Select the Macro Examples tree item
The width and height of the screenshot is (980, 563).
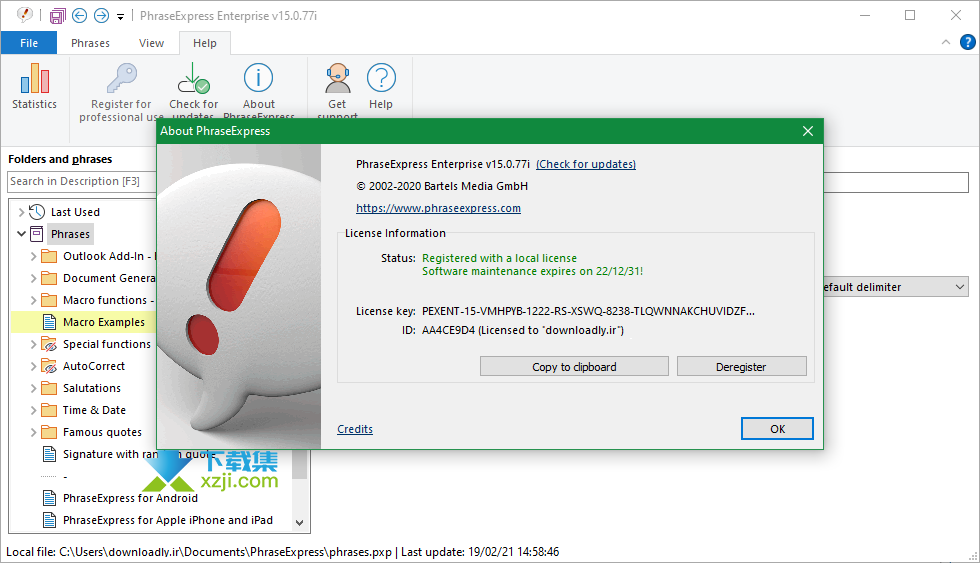104,322
